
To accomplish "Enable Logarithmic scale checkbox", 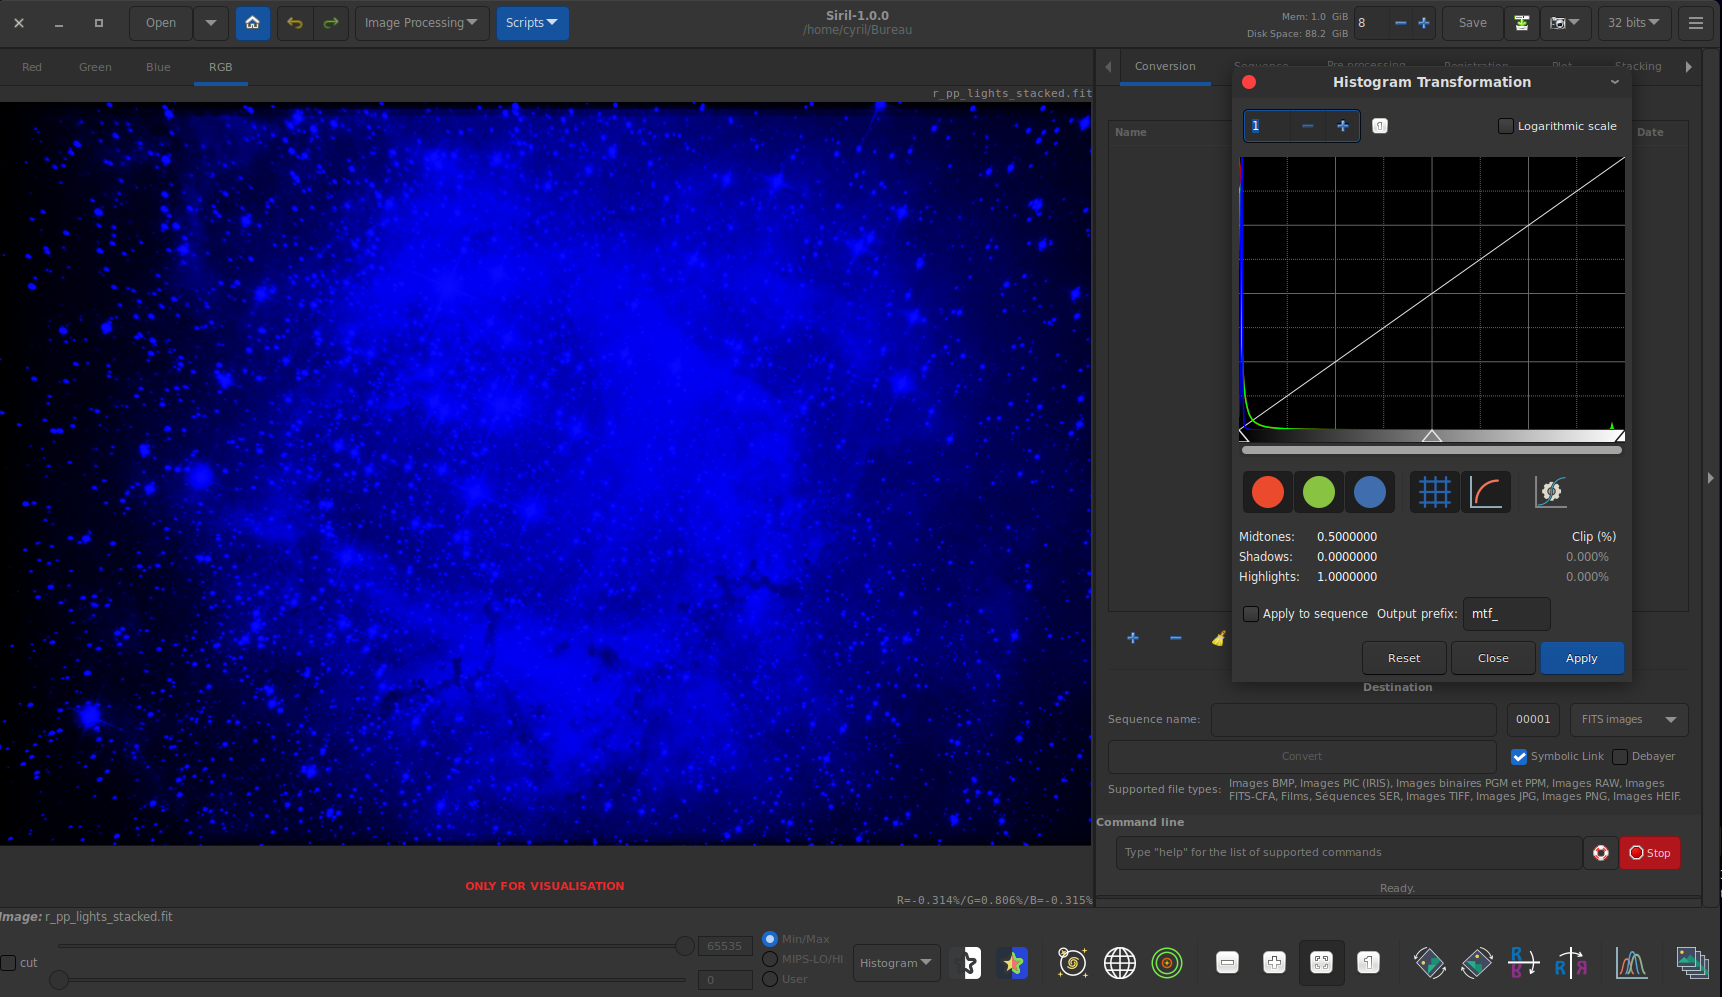I will tap(1506, 126).
